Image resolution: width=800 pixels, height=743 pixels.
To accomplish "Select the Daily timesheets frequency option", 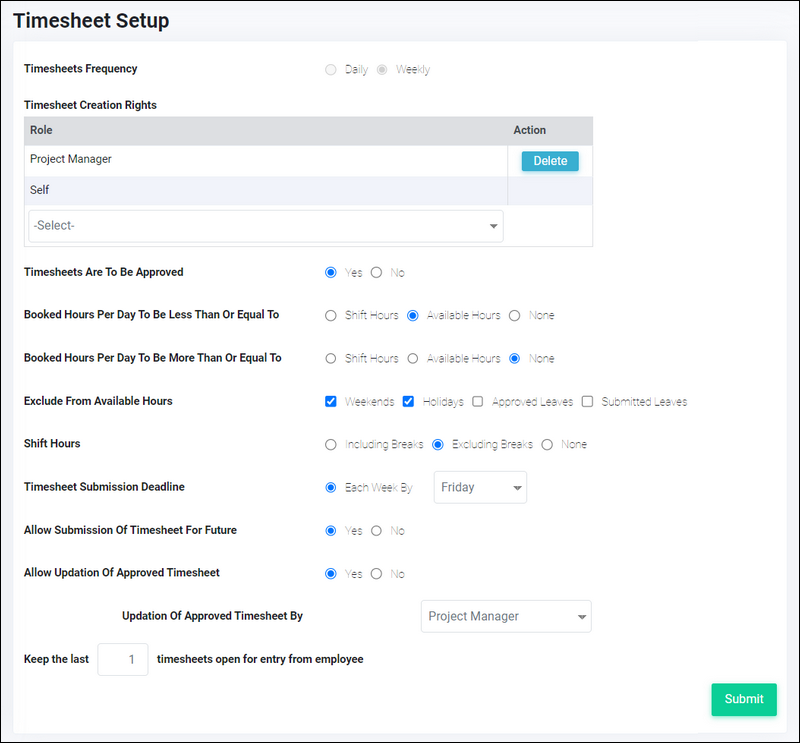I will coord(331,69).
